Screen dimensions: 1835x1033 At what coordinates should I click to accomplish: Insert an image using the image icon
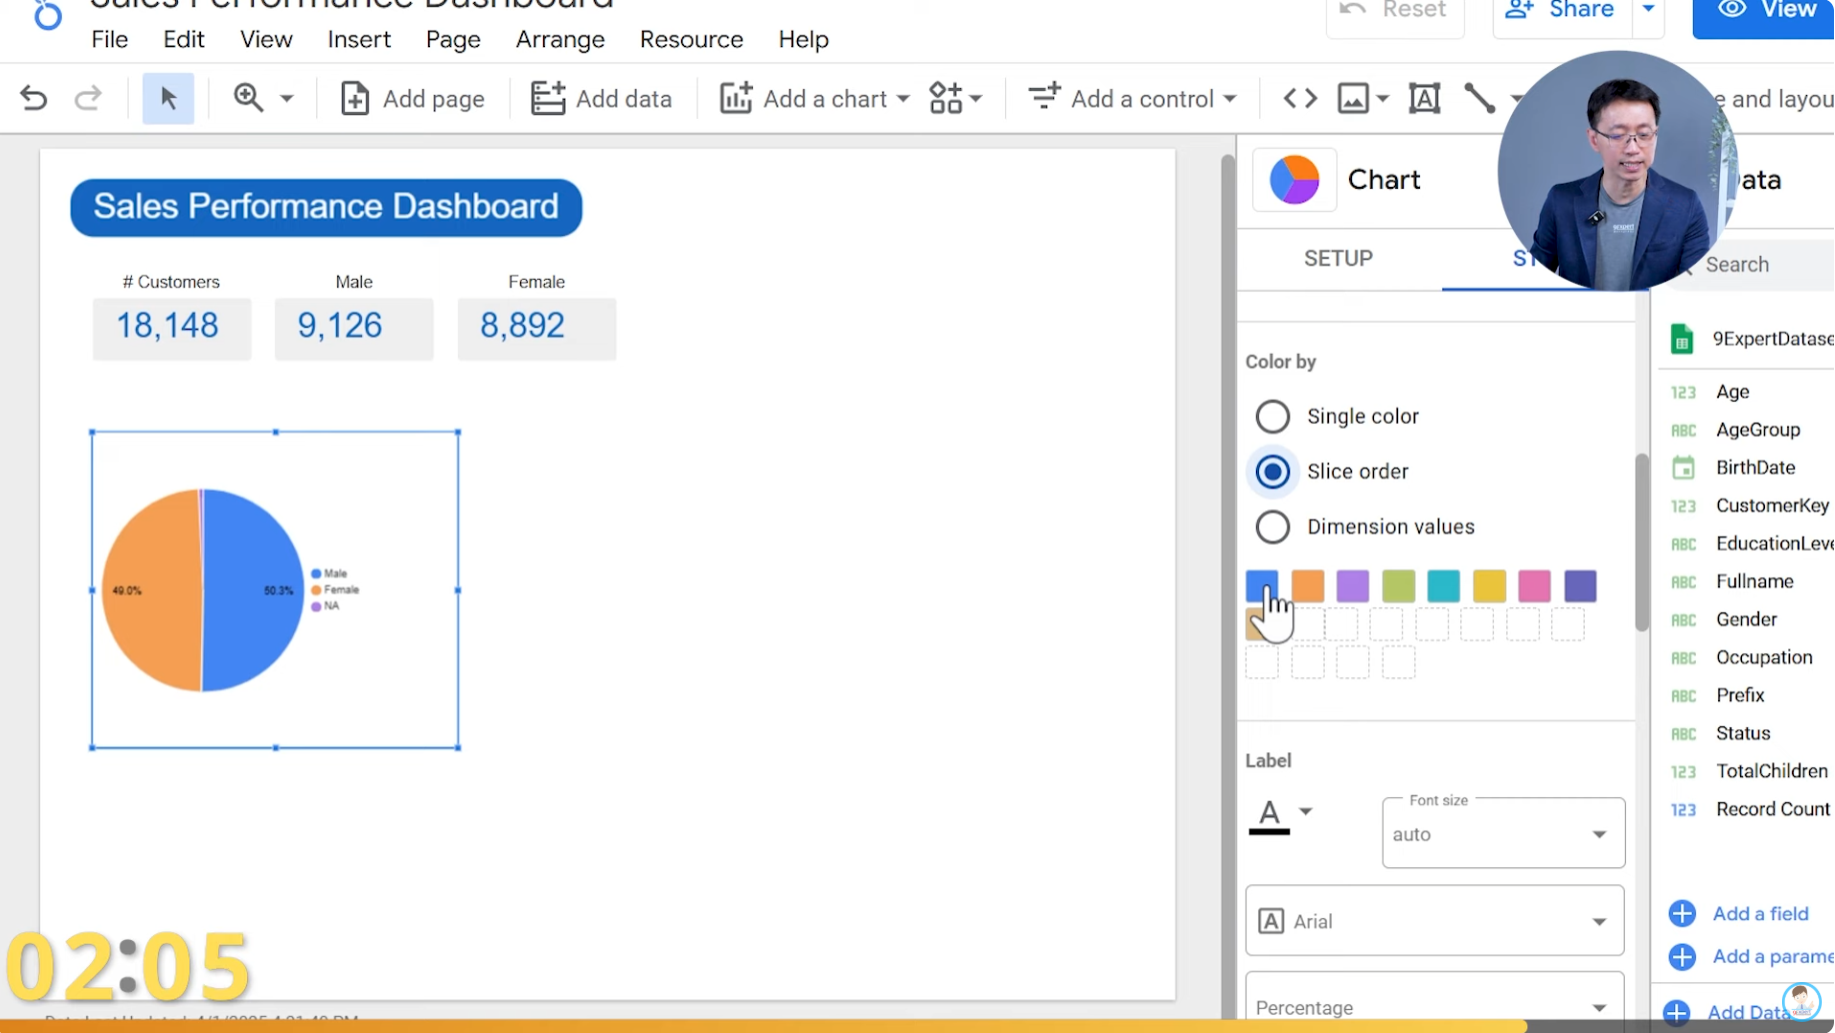(1353, 98)
